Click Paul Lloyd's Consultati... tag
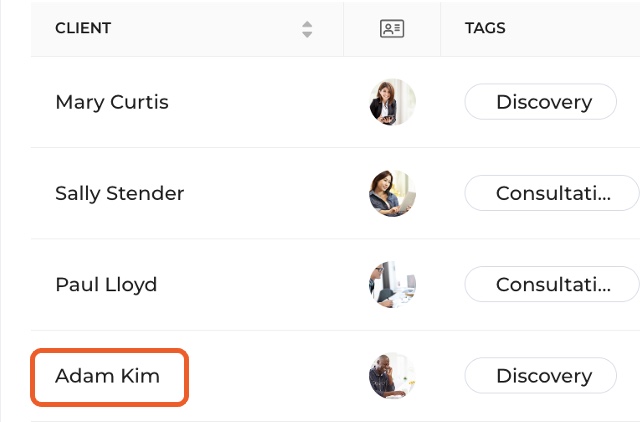The height and width of the screenshot is (422, 640). (552, 284)
